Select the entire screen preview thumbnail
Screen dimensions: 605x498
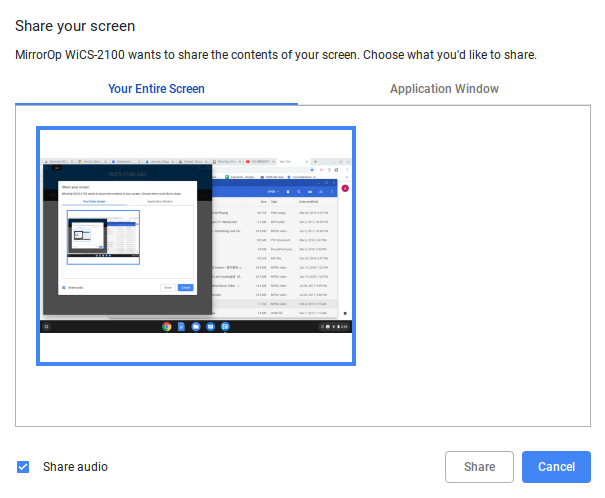196,246
